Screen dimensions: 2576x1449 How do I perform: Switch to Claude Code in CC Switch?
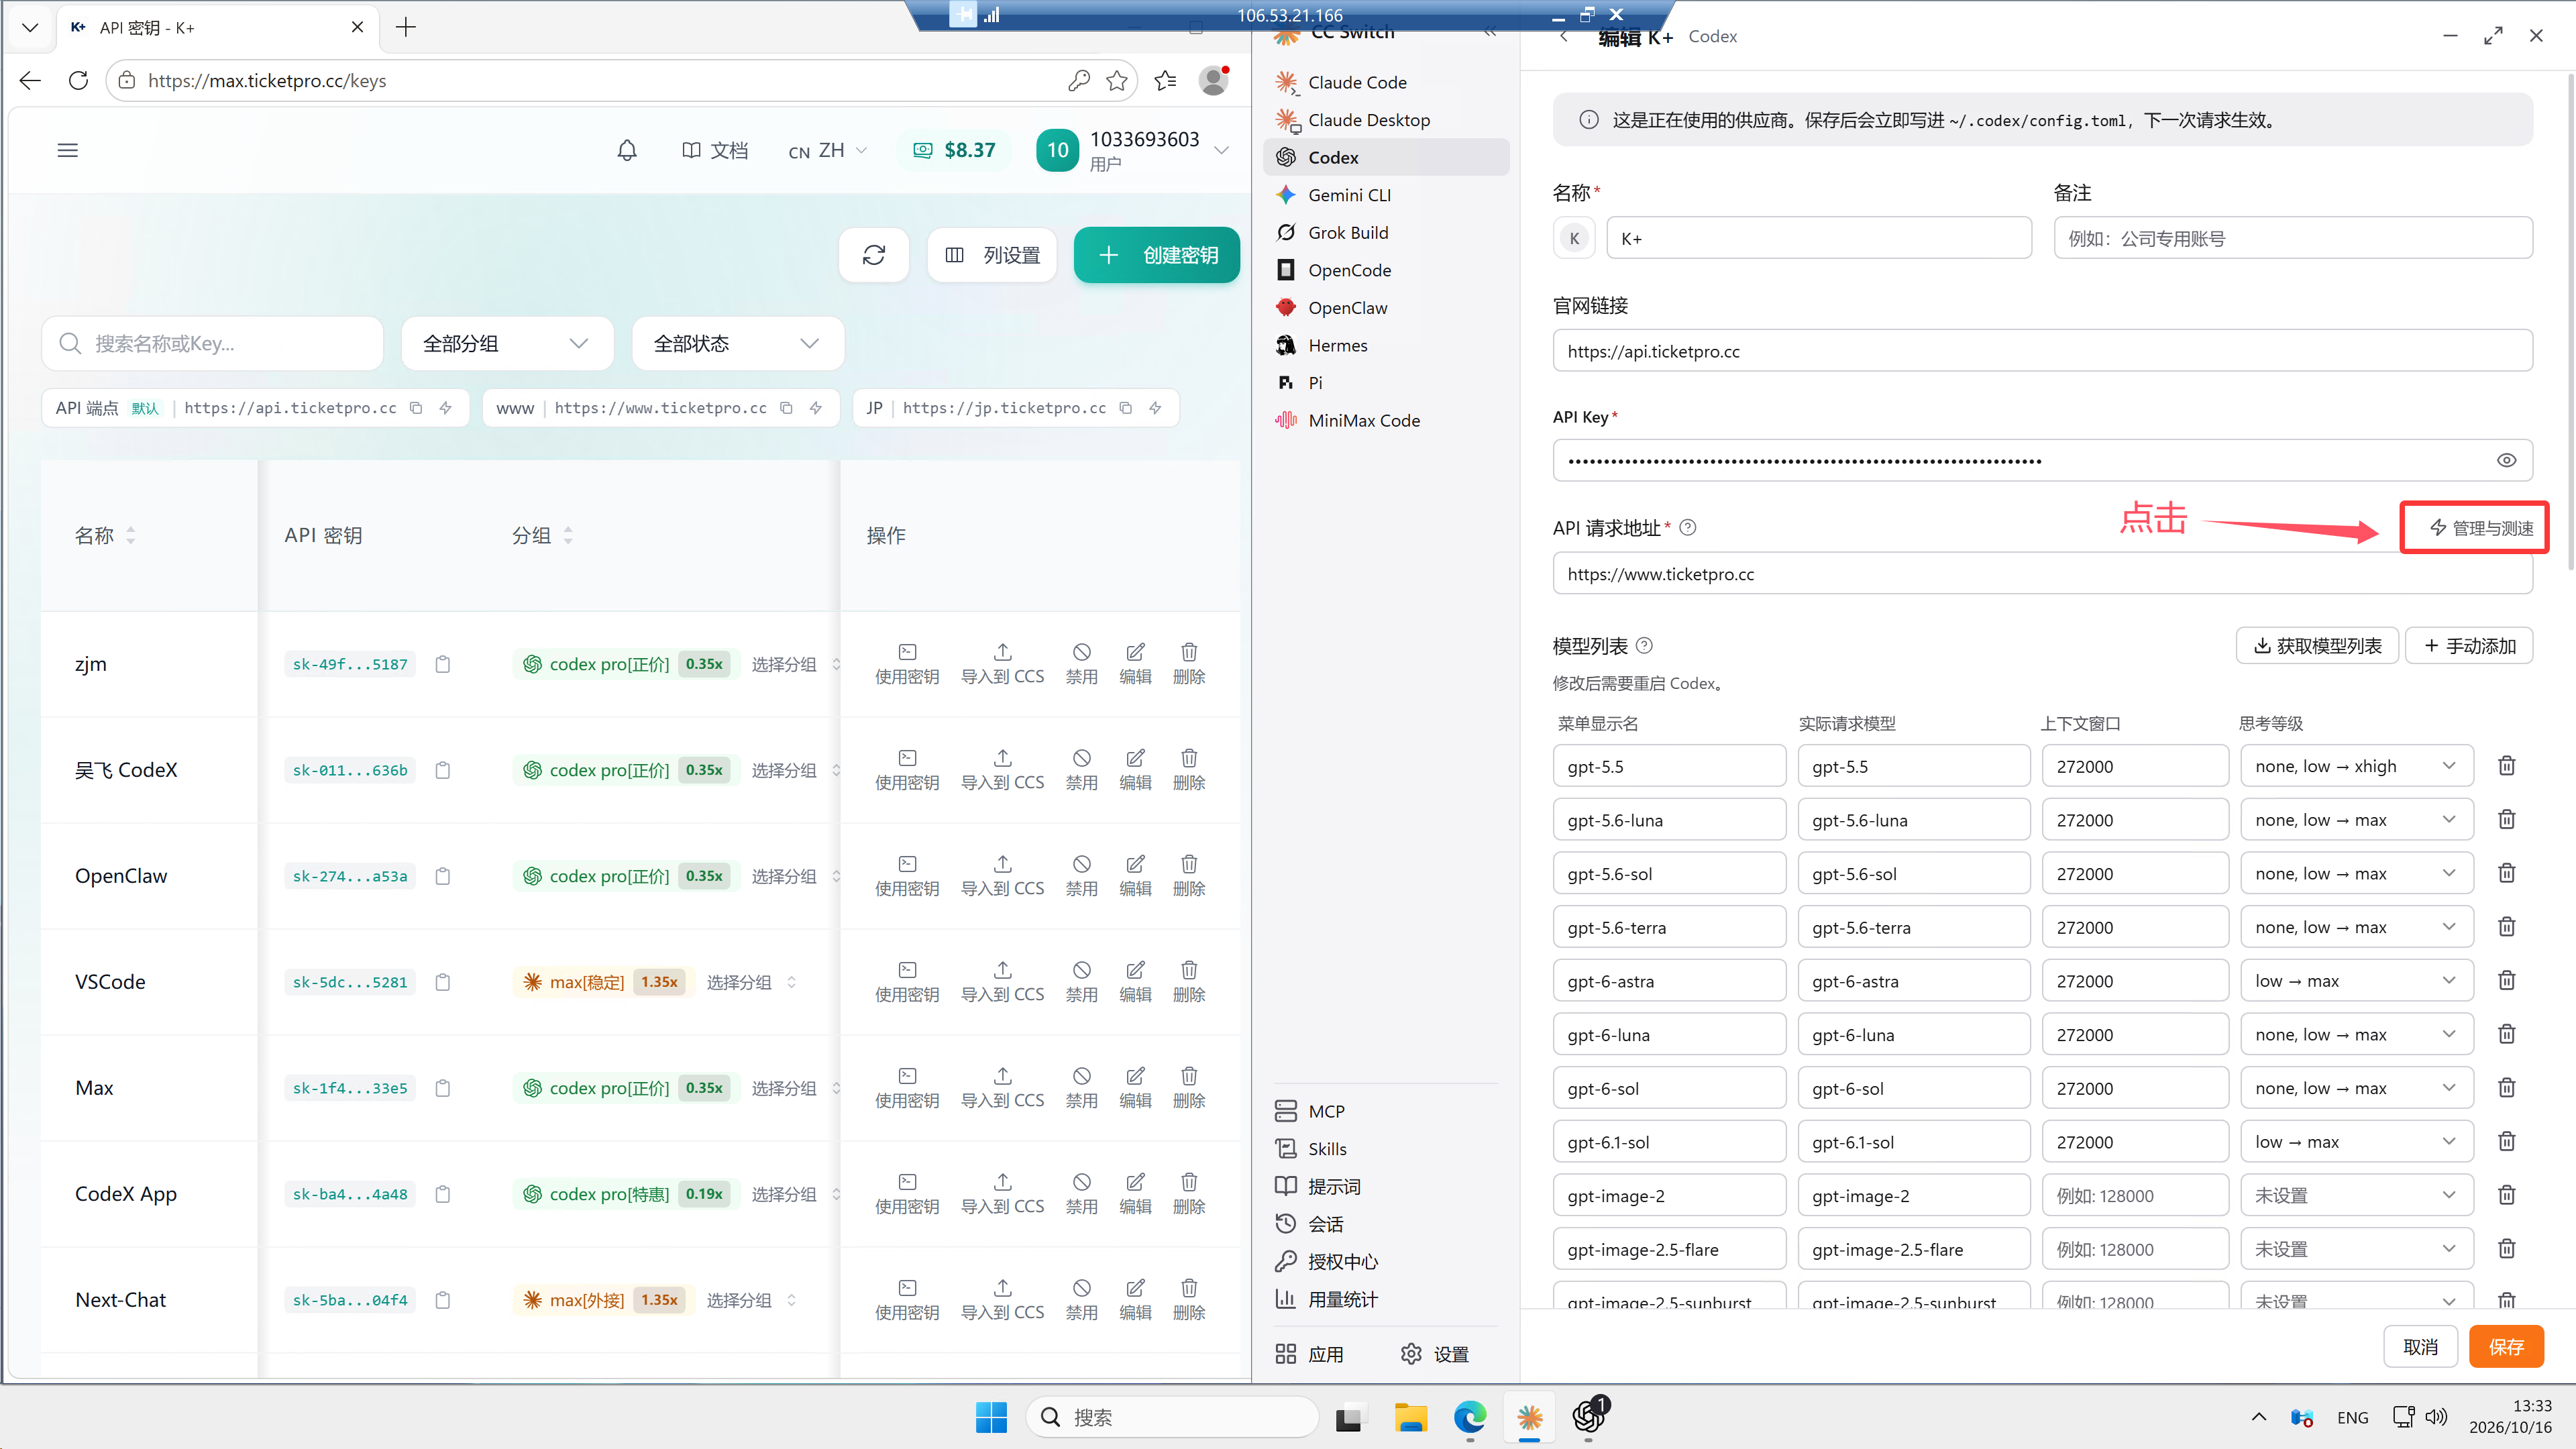click(x=1386, y=82)
